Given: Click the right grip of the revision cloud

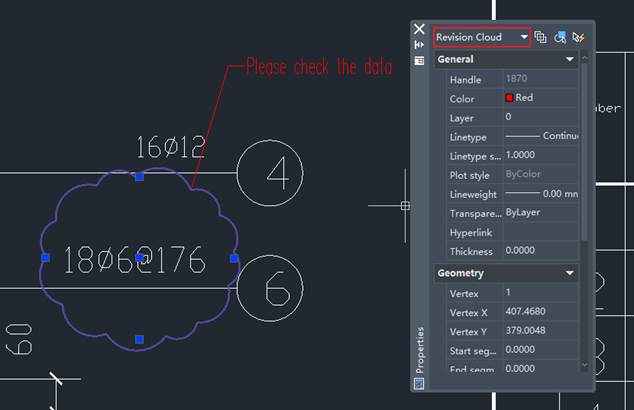Looking at the screenshot, I should [234, 258].
